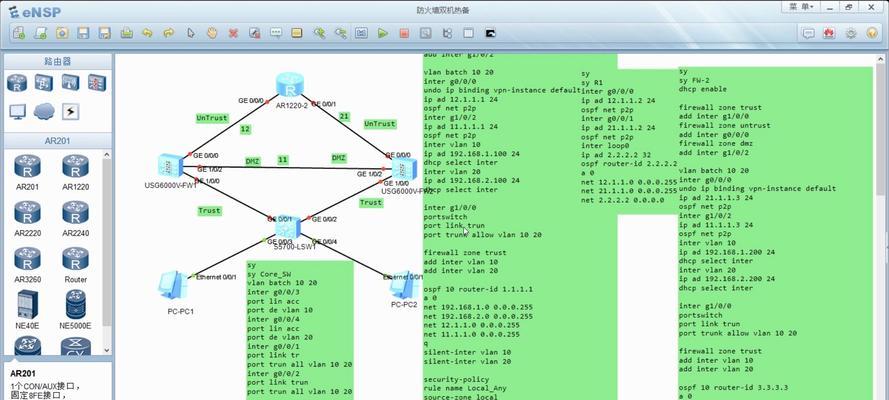Click the 'sy Core_SW' config note text
The image size is (889, 400).
click(269, 274)
